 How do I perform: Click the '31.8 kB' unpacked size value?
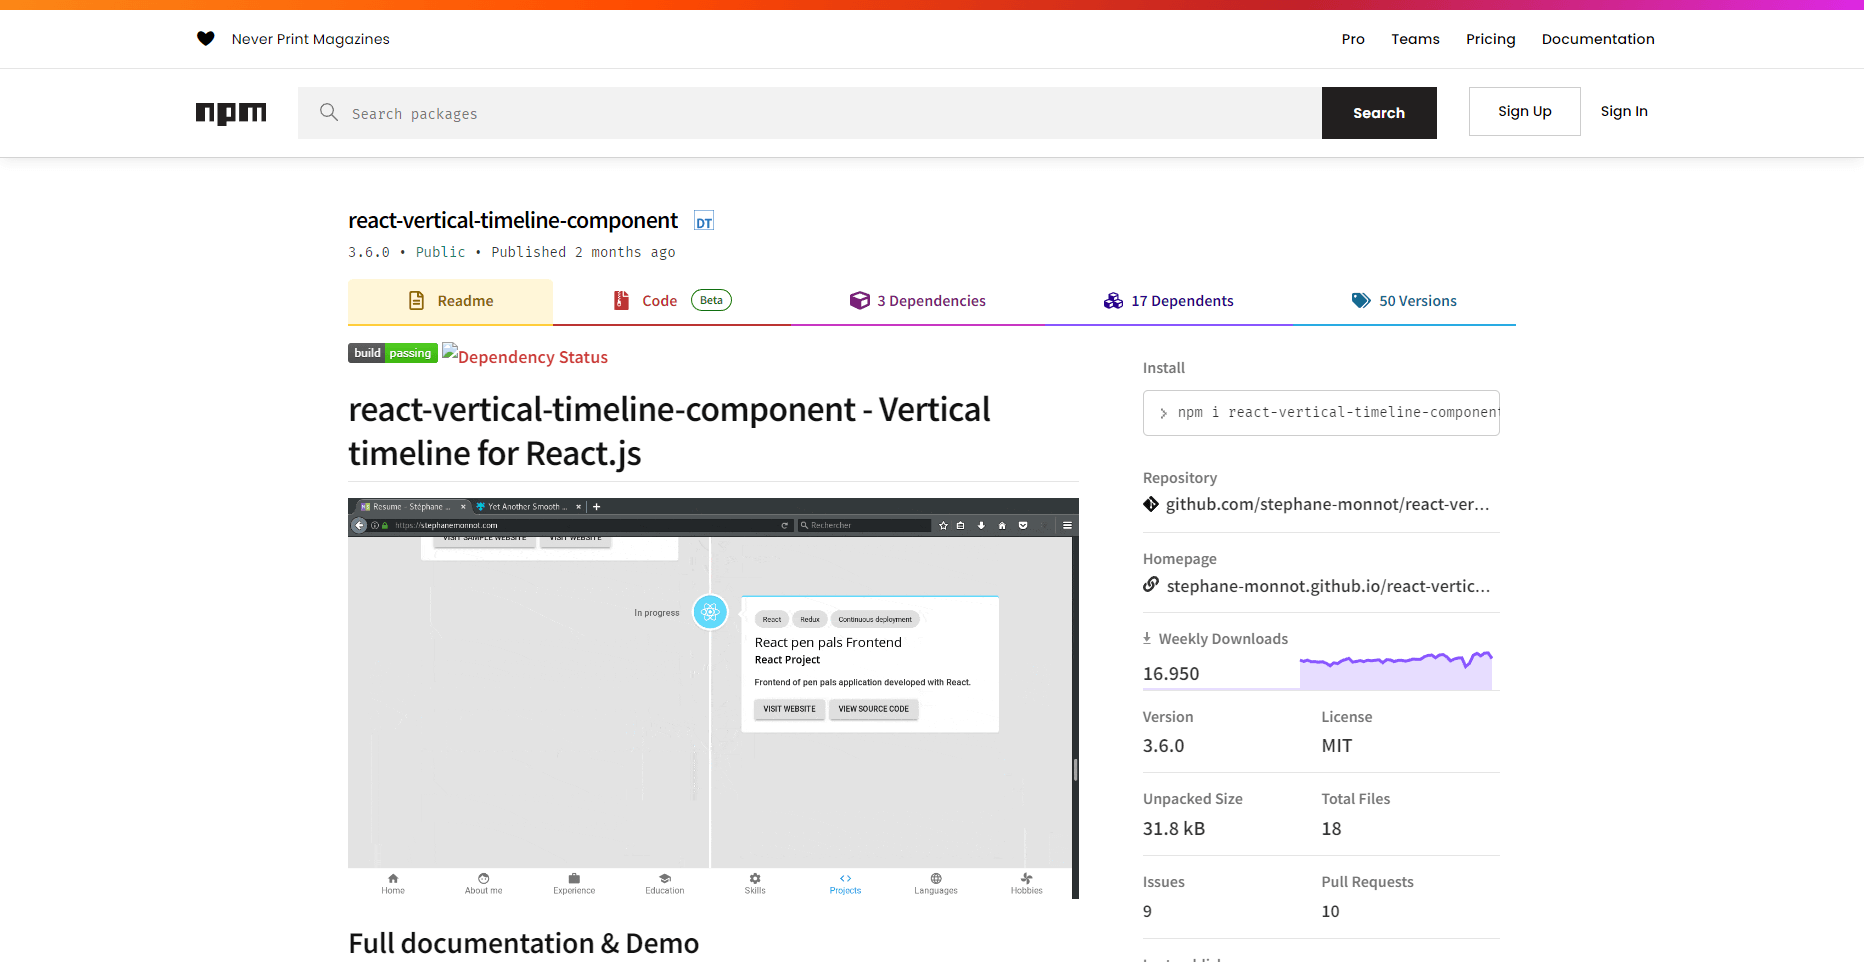click(x=1174, y=829)
